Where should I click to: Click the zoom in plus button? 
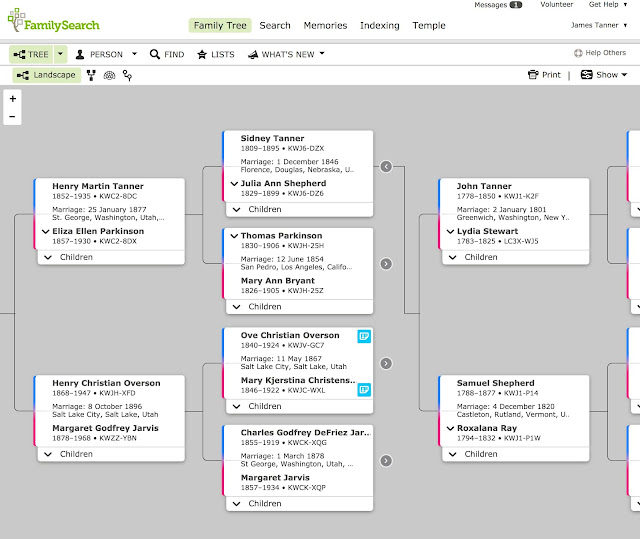(12, 99)
